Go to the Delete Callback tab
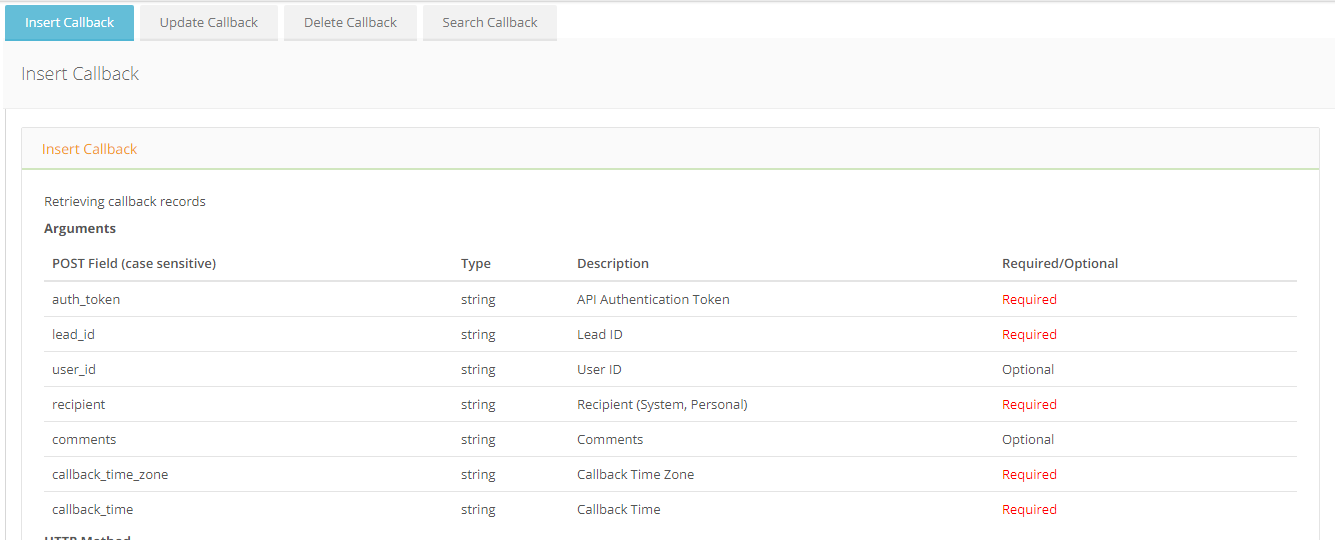The height and width of the screenshot is (540, 1335). tap(350, 22)
